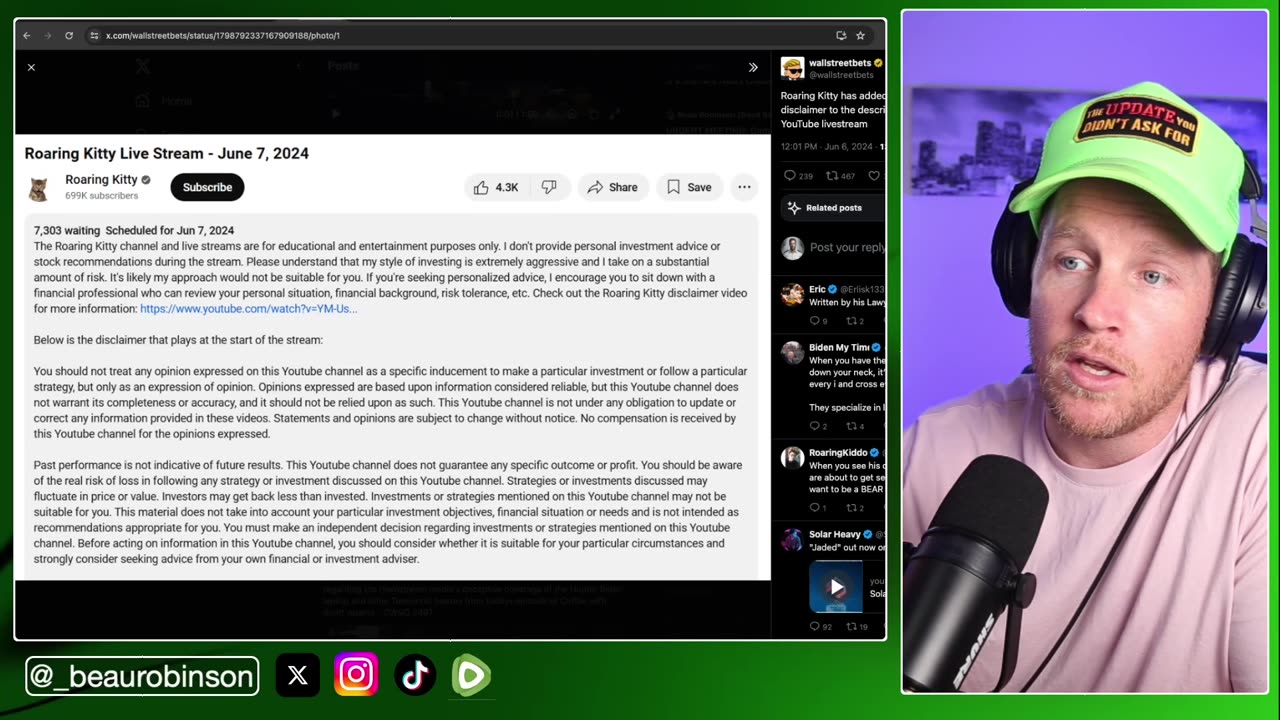Viewport: 1280px width, 720px height.
Task: Click the Save button
Action: 689,187
